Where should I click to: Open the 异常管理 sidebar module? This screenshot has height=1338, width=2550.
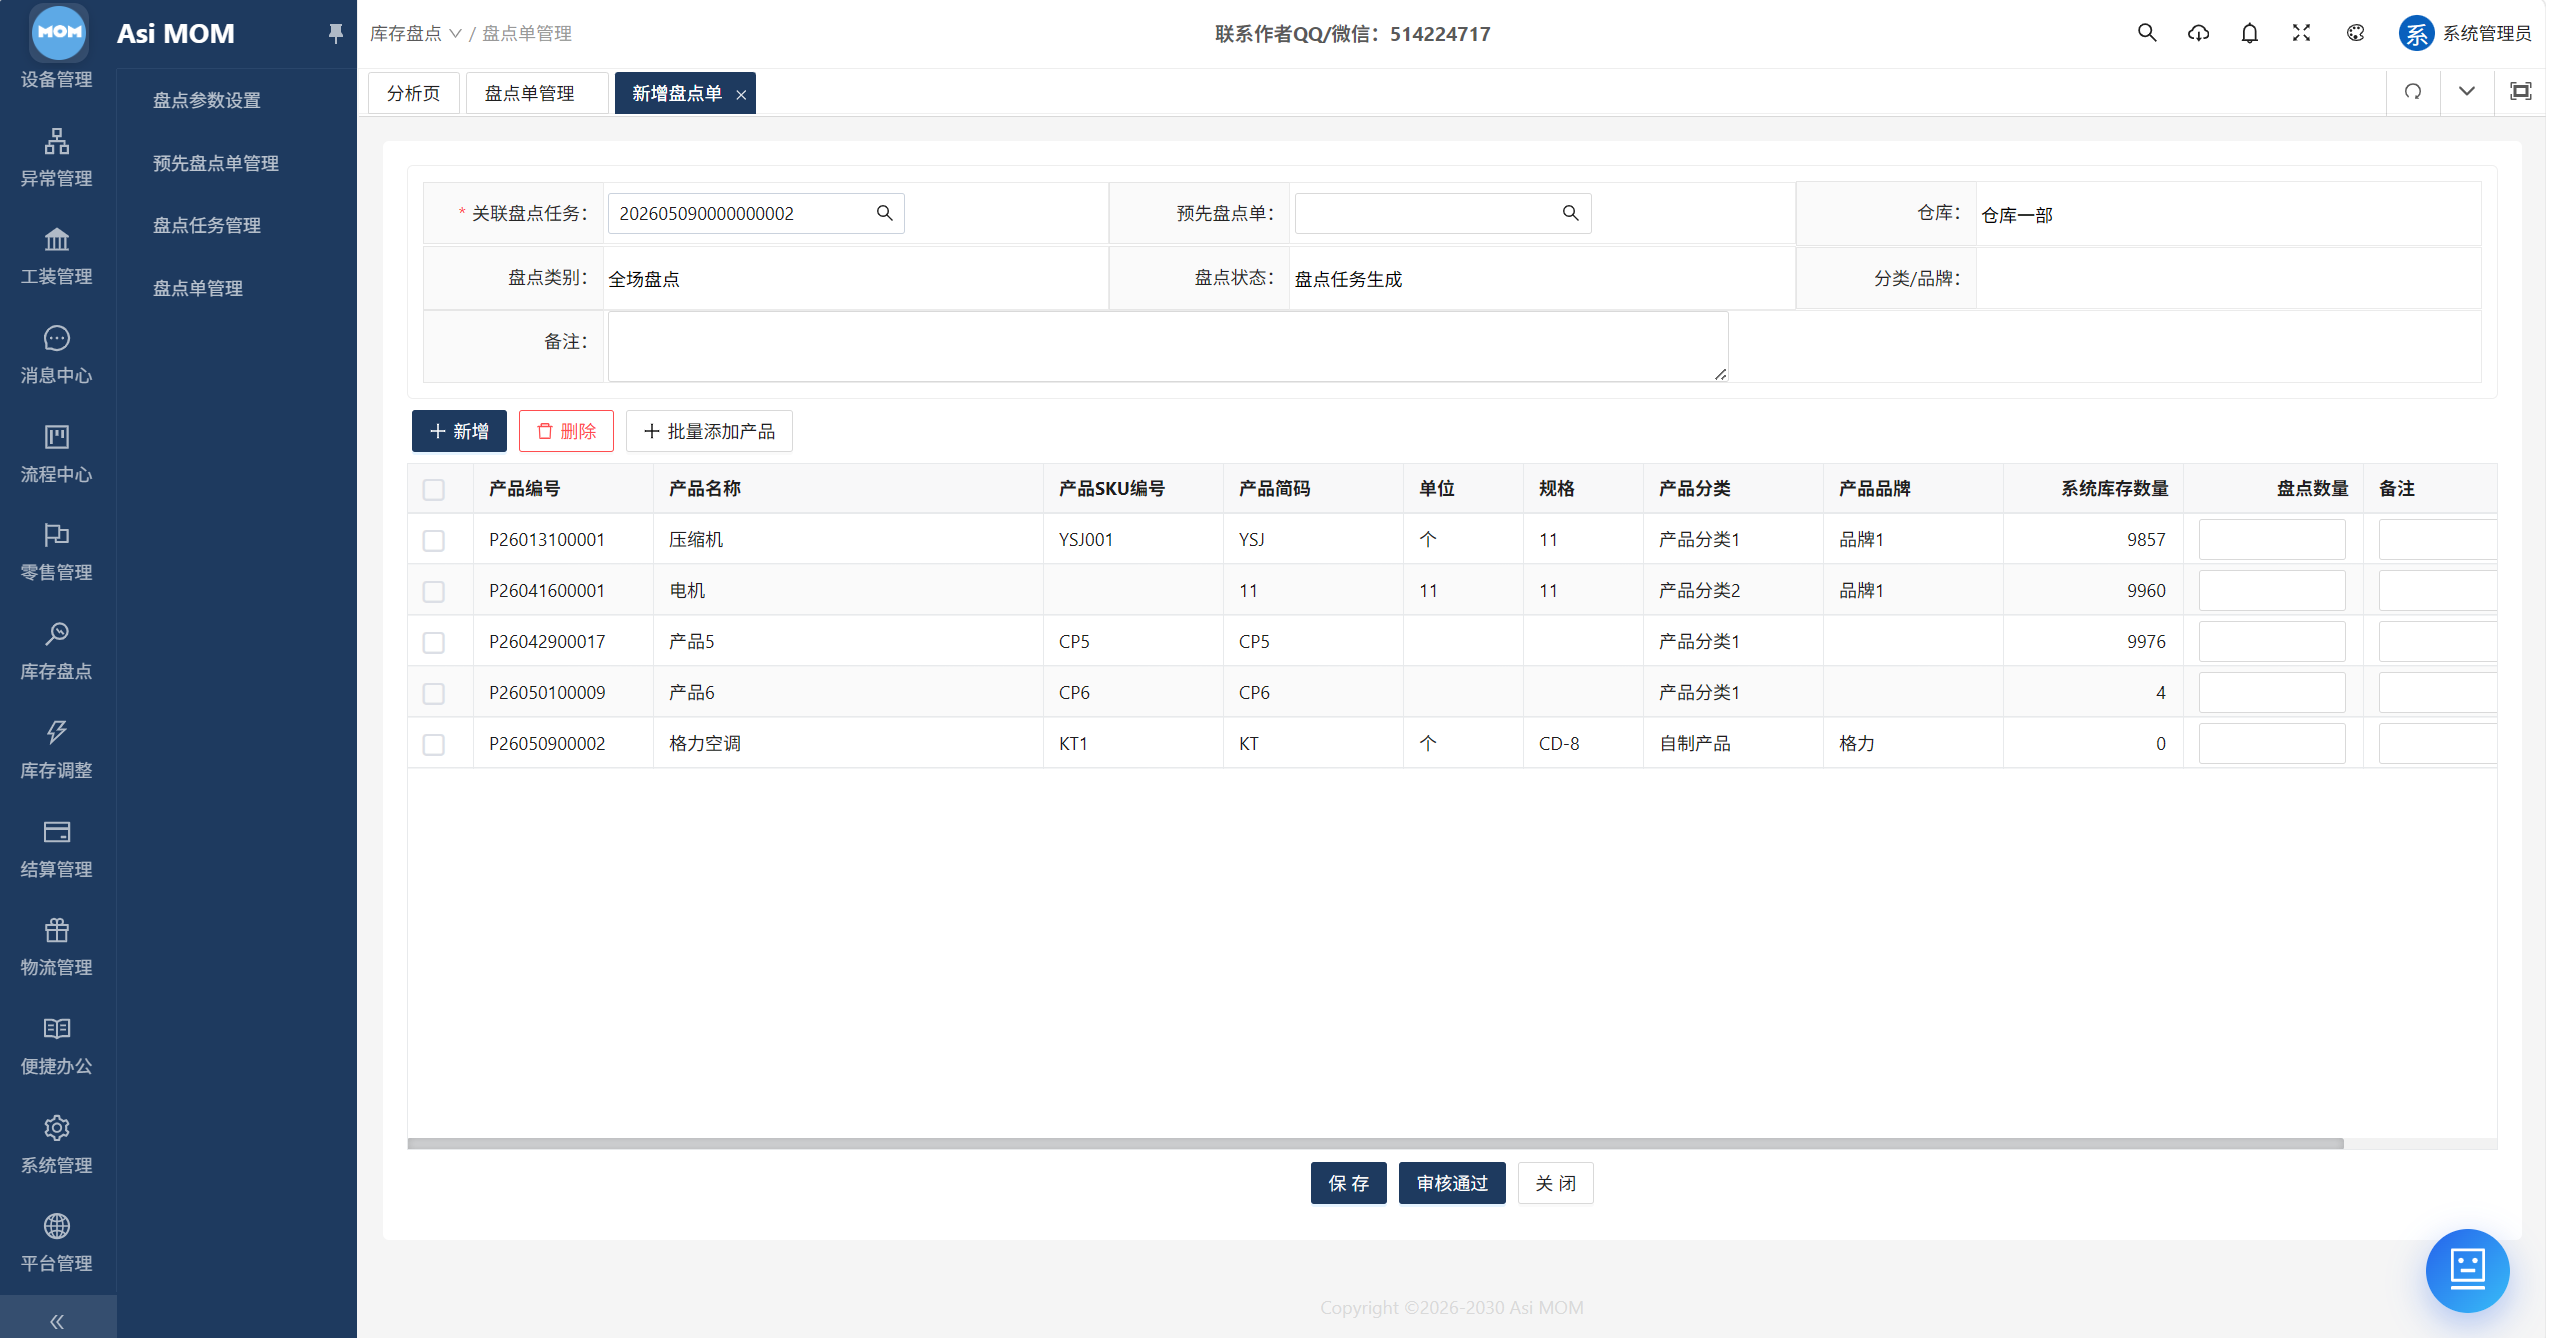pos(57,158)
